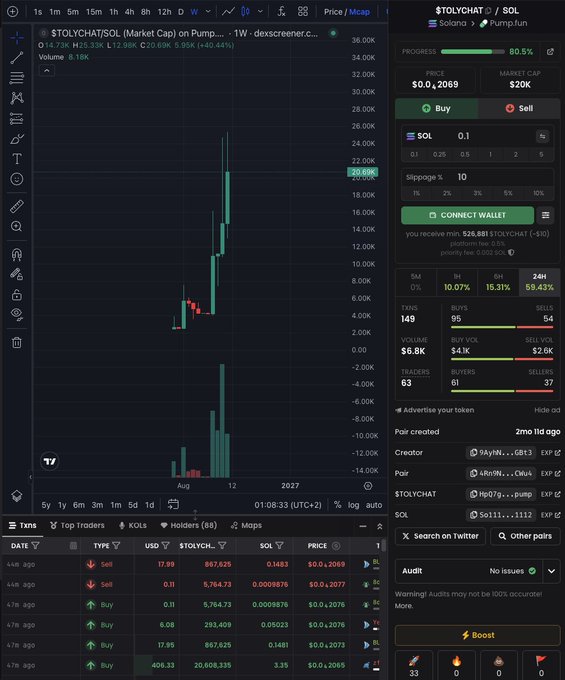
Task: Expand transactions panel with double chevron
Action: tap(379, 526)
